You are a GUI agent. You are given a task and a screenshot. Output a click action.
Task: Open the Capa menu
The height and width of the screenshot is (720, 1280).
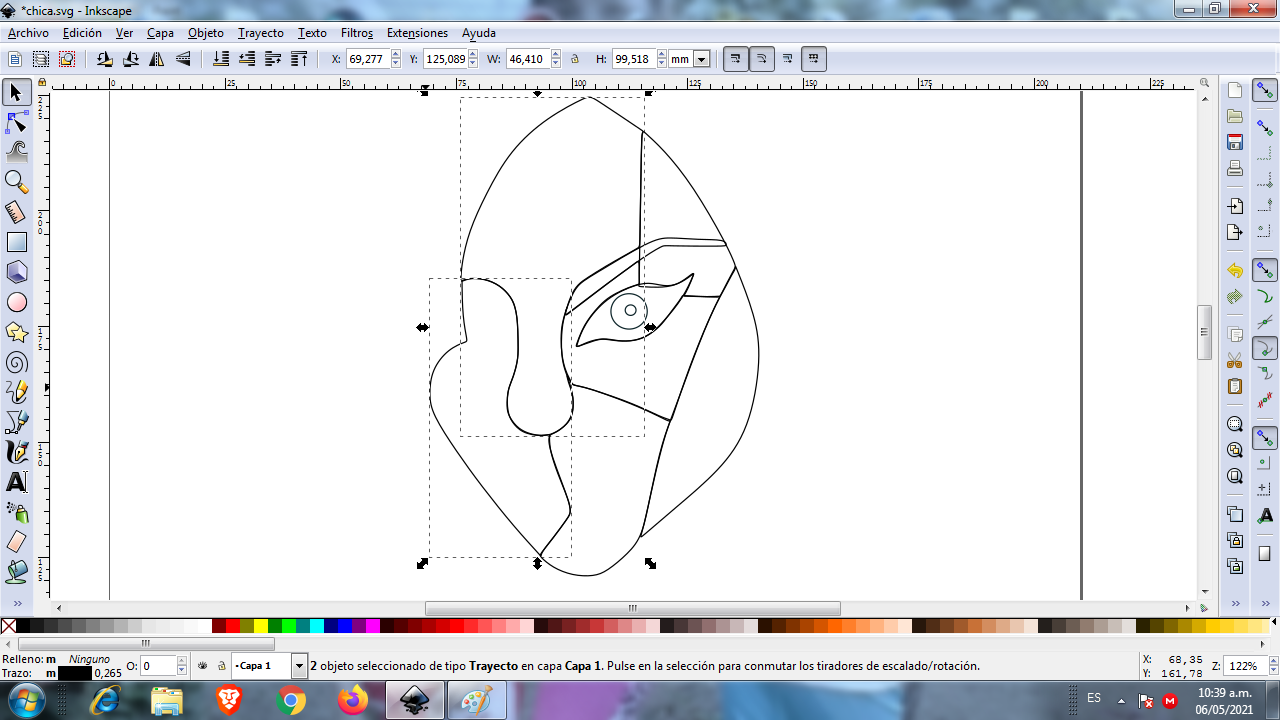point(160,33)
